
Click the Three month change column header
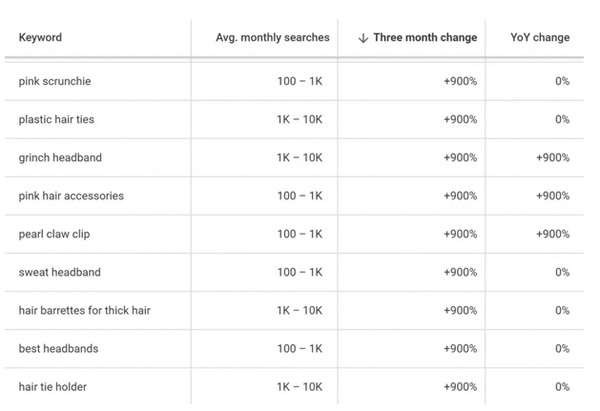[x=425, y=38]
